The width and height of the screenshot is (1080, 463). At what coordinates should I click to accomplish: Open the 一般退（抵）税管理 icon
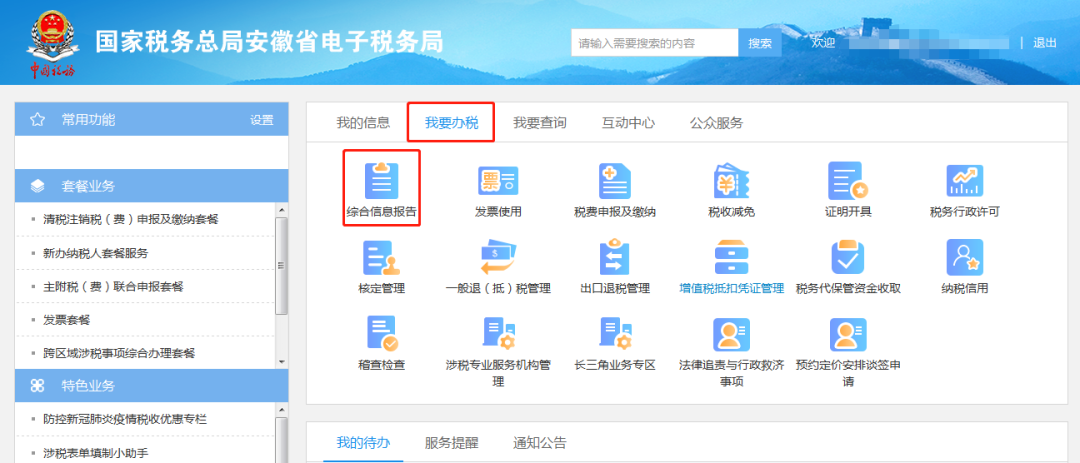498,258
